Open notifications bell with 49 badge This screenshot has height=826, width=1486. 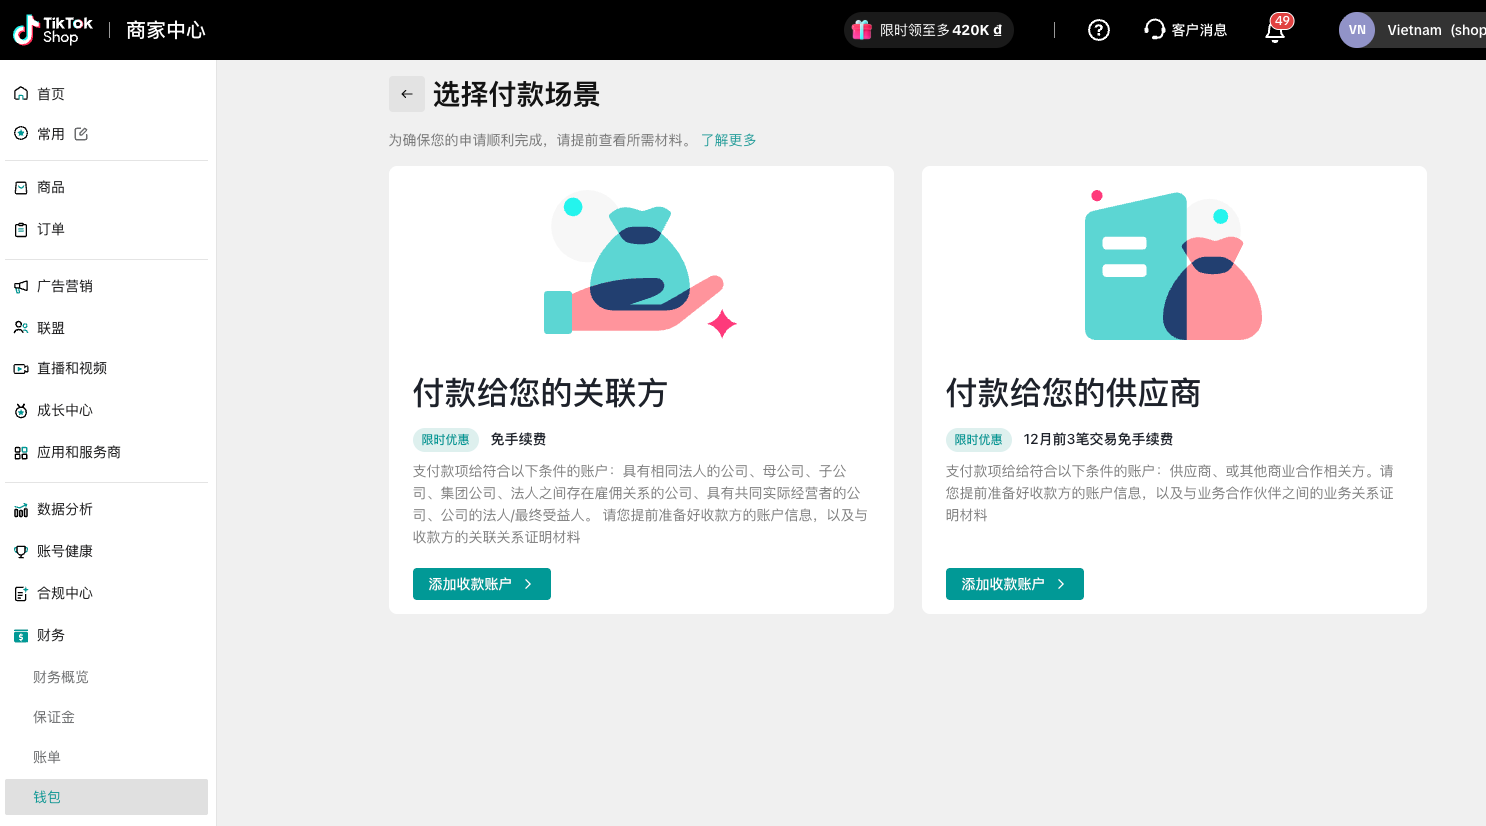(1275, 31)
